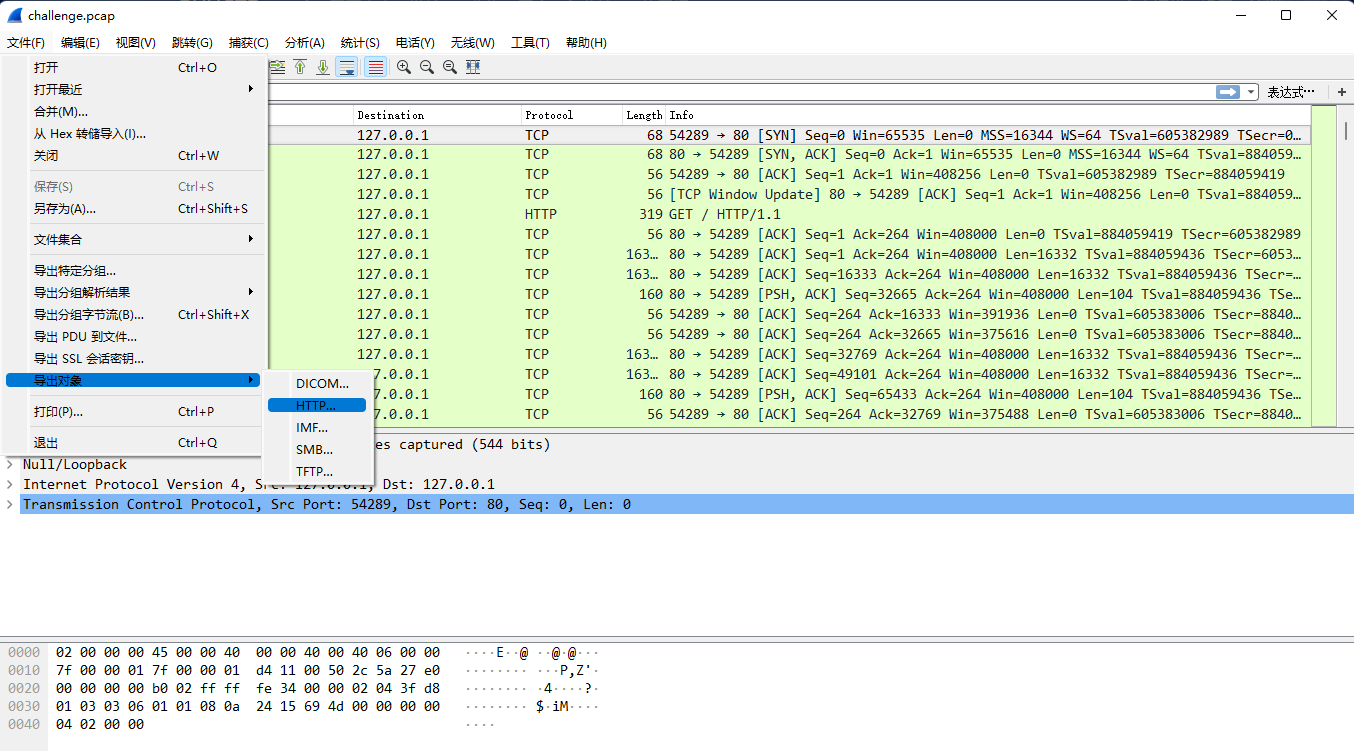Screen dimensions: 1354x751
Task: Open the 打开最近 recent files submenu
Action: [x=133, y=89]
